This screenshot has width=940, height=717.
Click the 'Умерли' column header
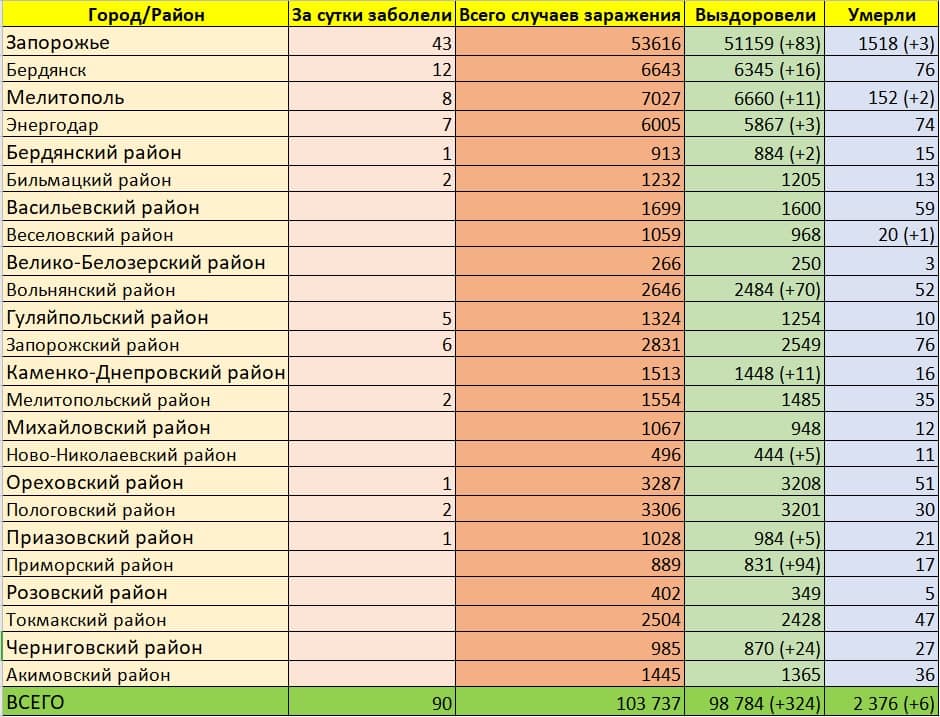click(882, 15)
